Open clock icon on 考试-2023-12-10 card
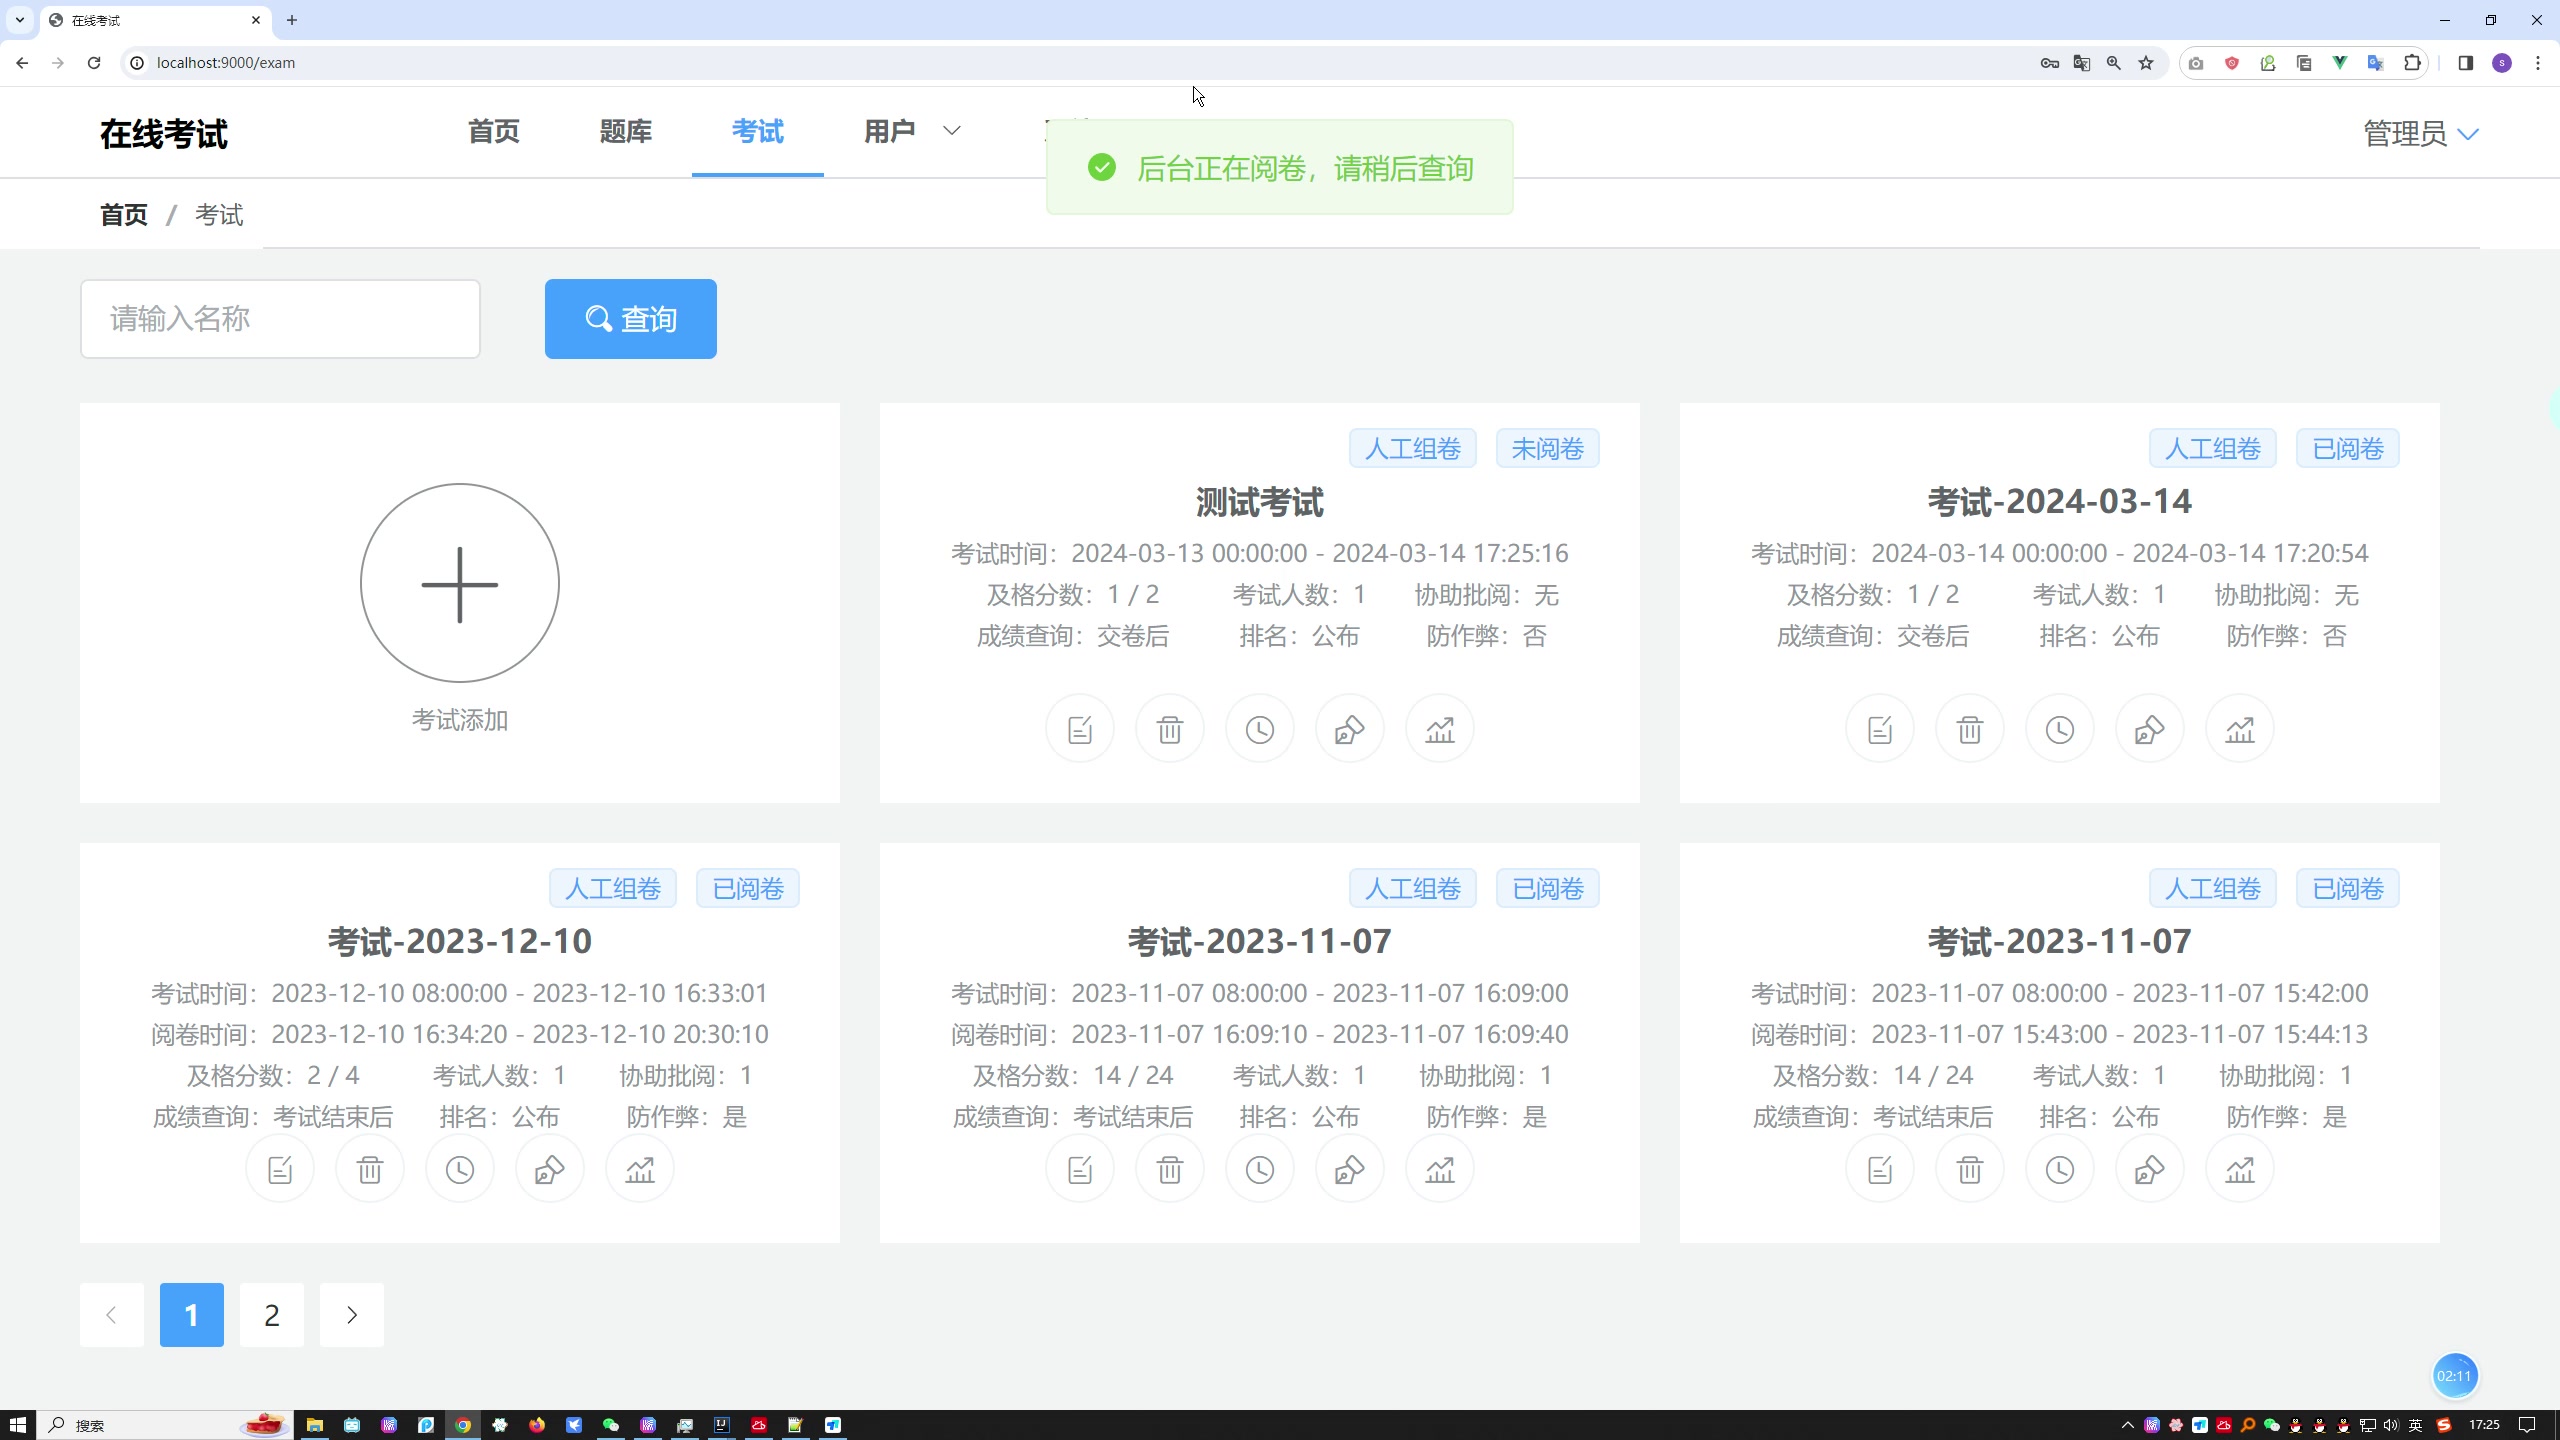Screen dimensions: 2560x1440 click(x=460, y=1169)
